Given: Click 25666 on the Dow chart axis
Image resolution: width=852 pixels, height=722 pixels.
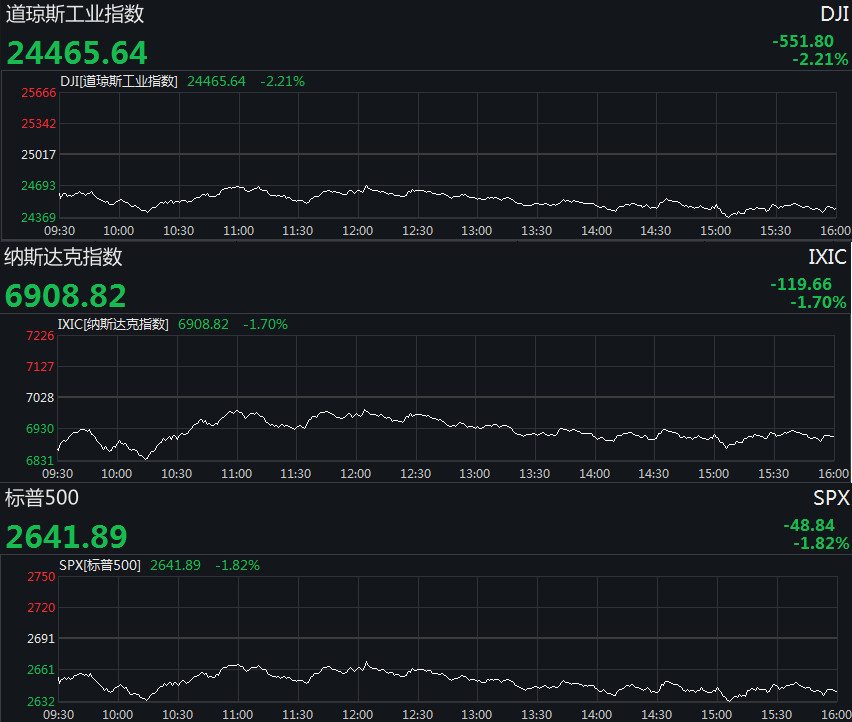Looking at the screenshot, I should click(38, 93).
